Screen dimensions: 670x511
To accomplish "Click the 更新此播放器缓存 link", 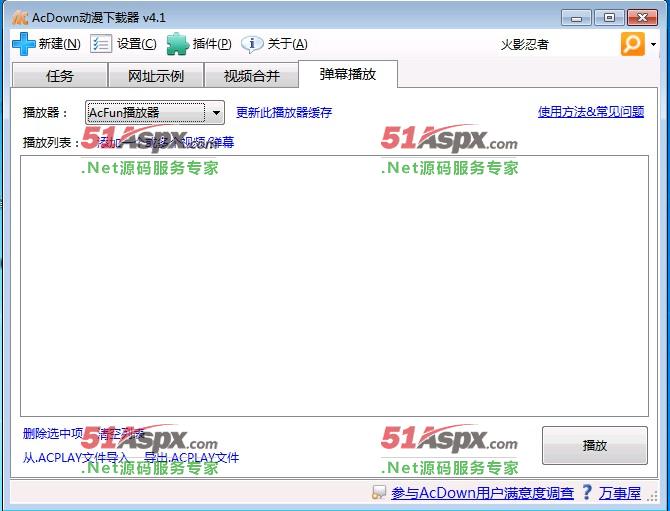I will tap(284, 112).
